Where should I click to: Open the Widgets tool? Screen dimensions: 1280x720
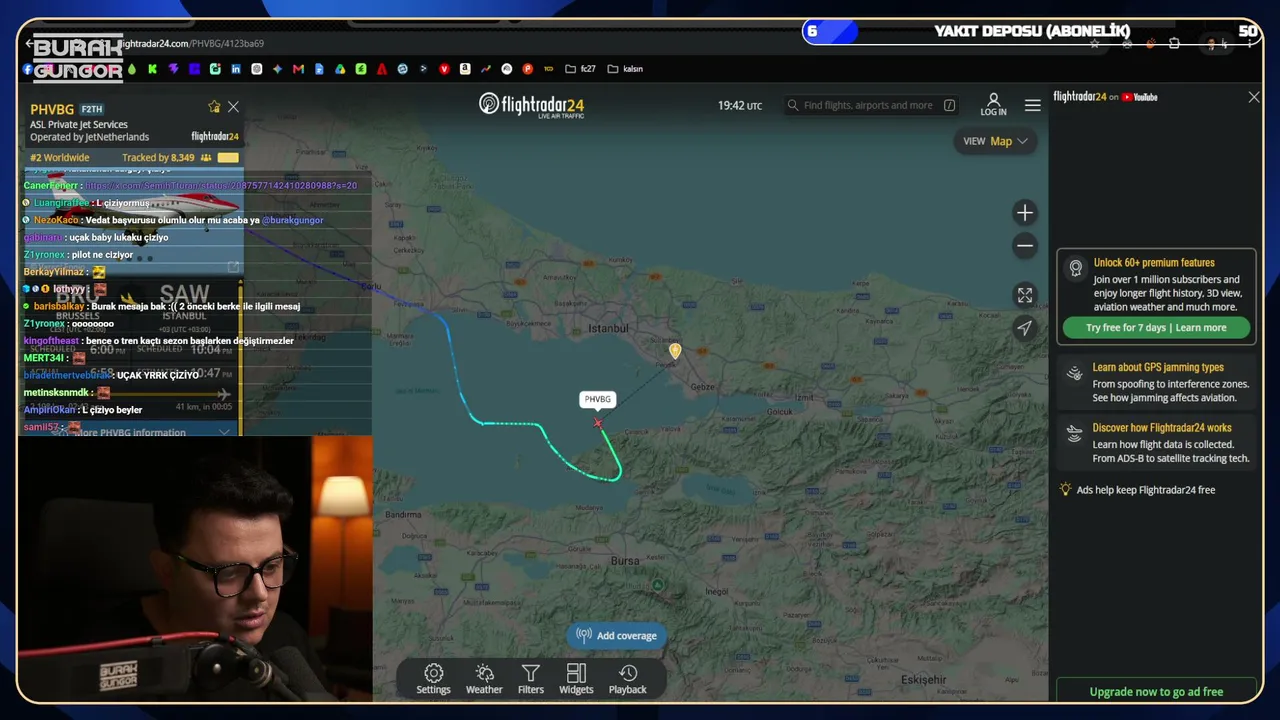tap(576, 679)
